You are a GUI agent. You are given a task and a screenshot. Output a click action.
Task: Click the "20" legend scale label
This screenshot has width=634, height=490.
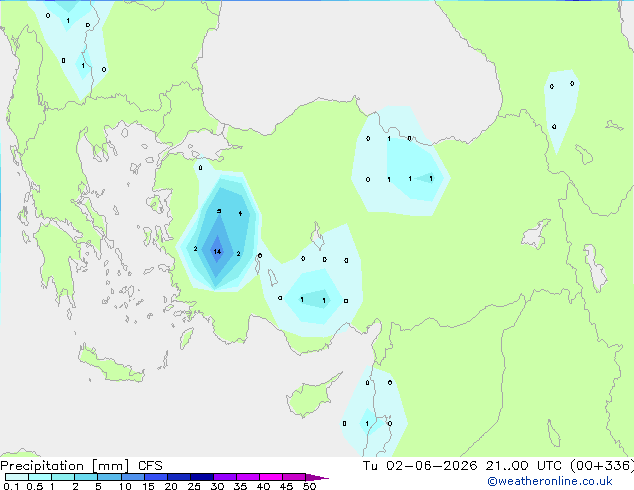pos(171,486)
